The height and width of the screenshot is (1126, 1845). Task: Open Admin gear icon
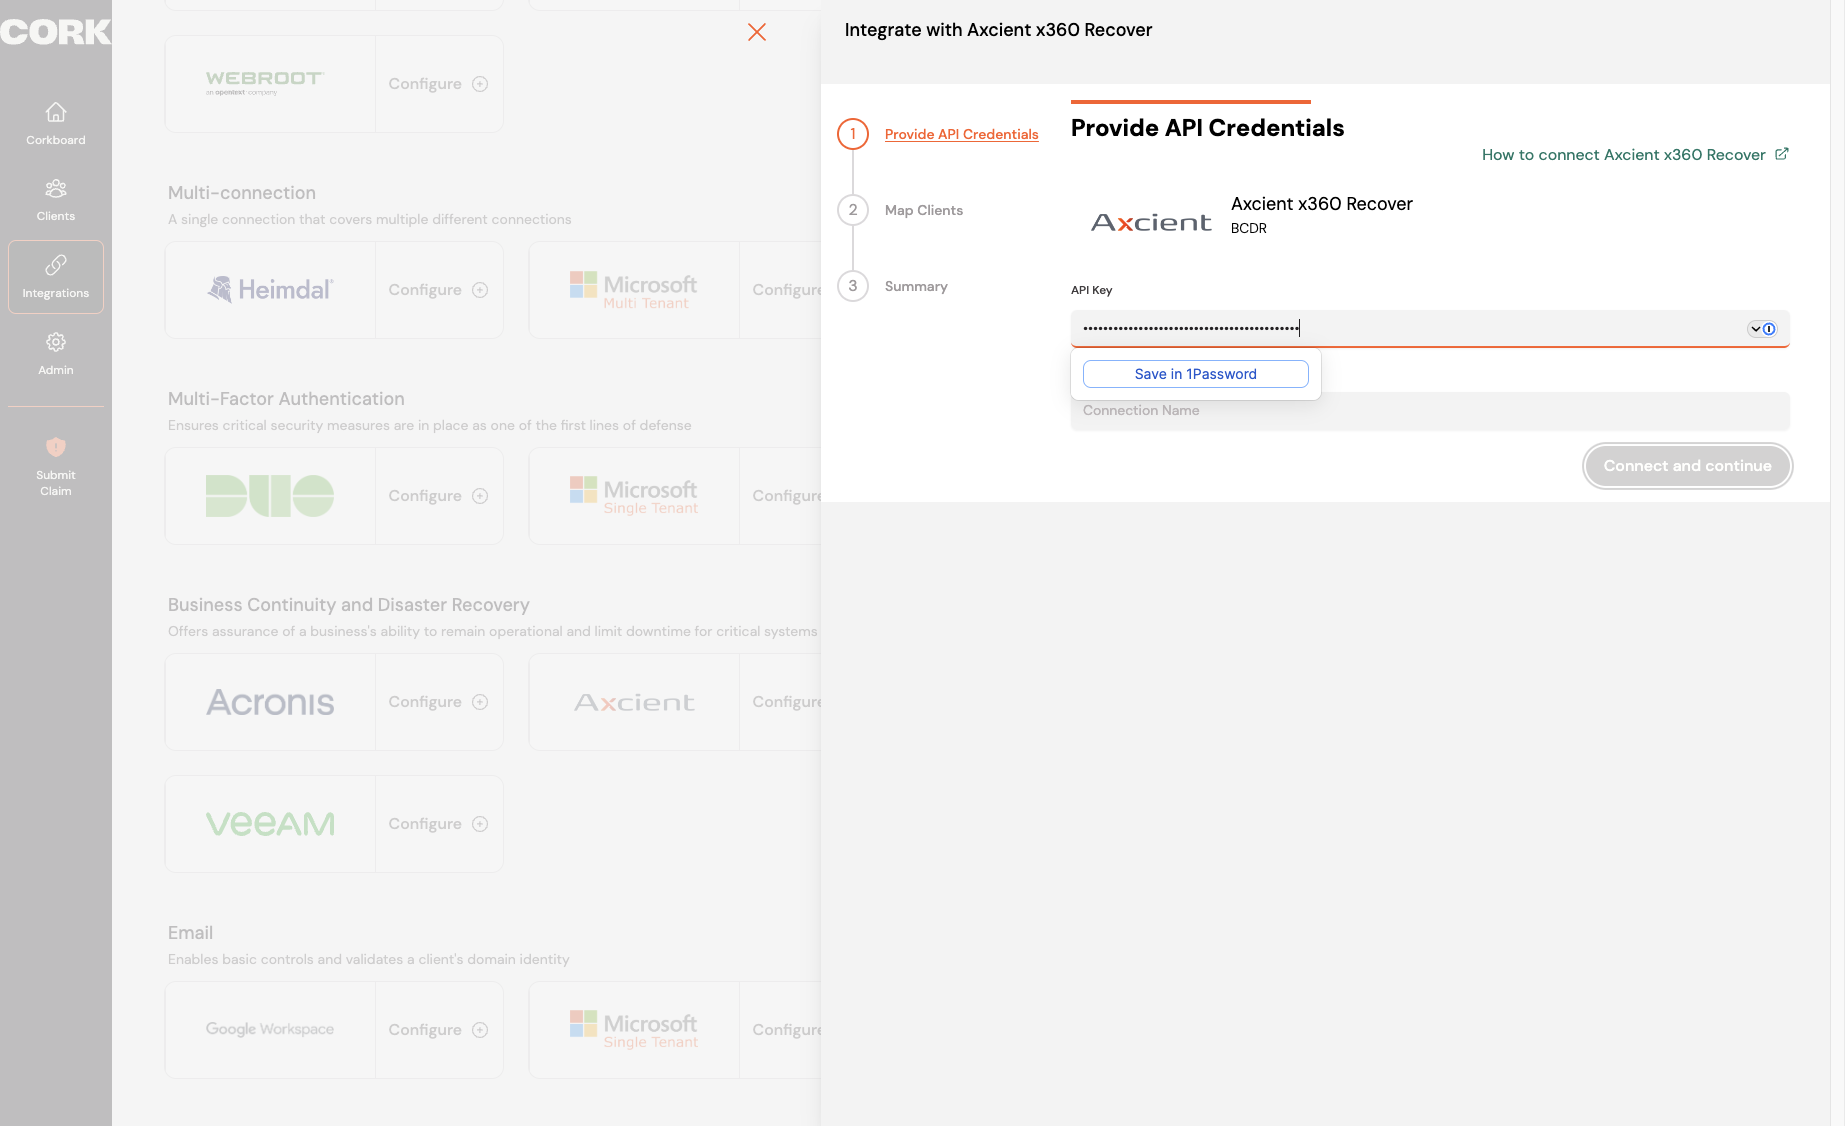tap(56, 342)
